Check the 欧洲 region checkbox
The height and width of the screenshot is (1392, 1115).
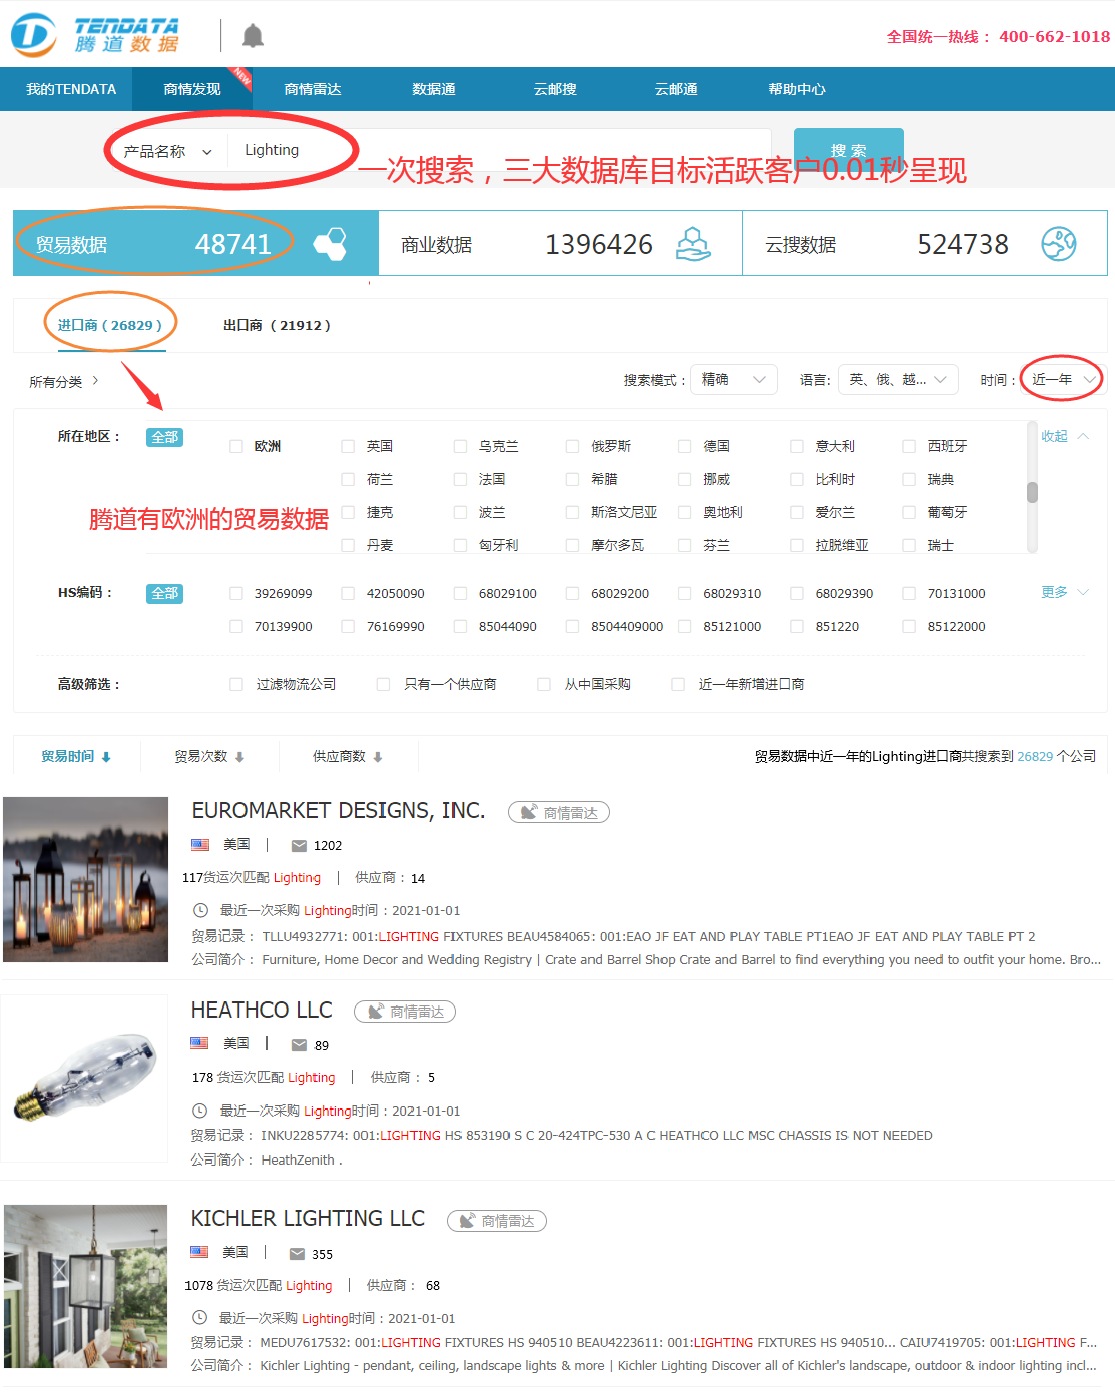pos(236,447)
